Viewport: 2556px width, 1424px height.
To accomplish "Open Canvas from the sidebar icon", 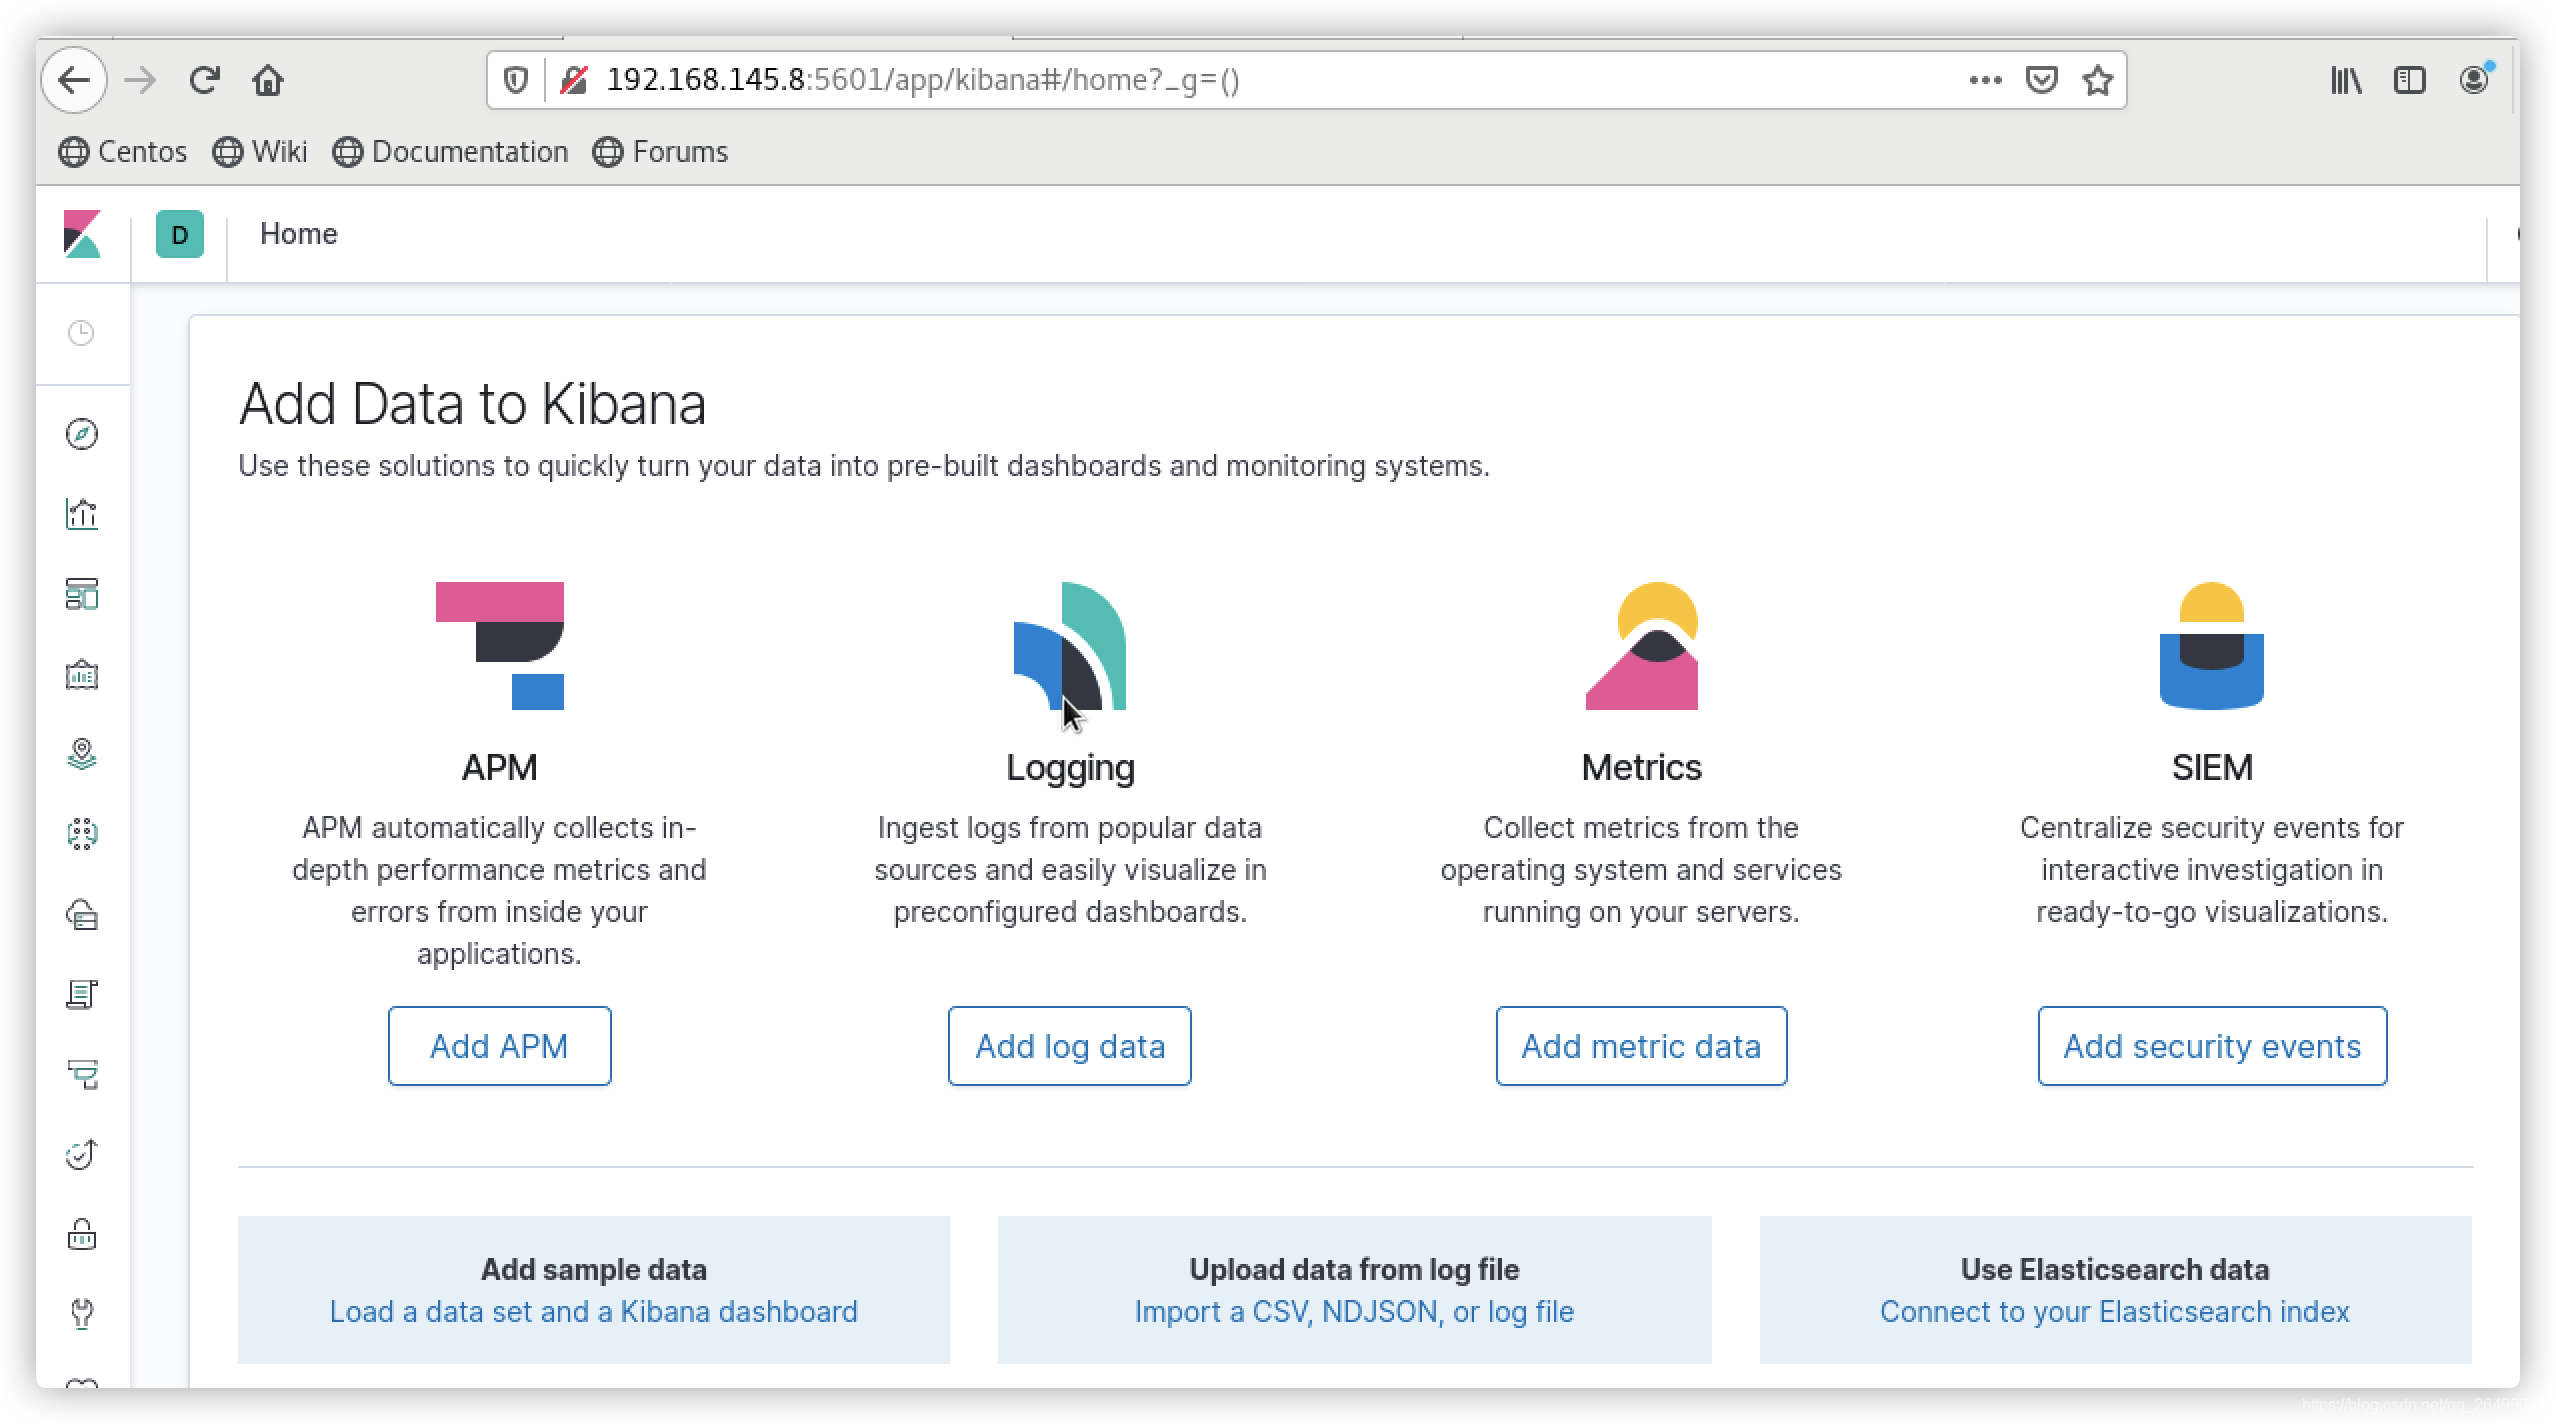I will click(x=82, y=675).
